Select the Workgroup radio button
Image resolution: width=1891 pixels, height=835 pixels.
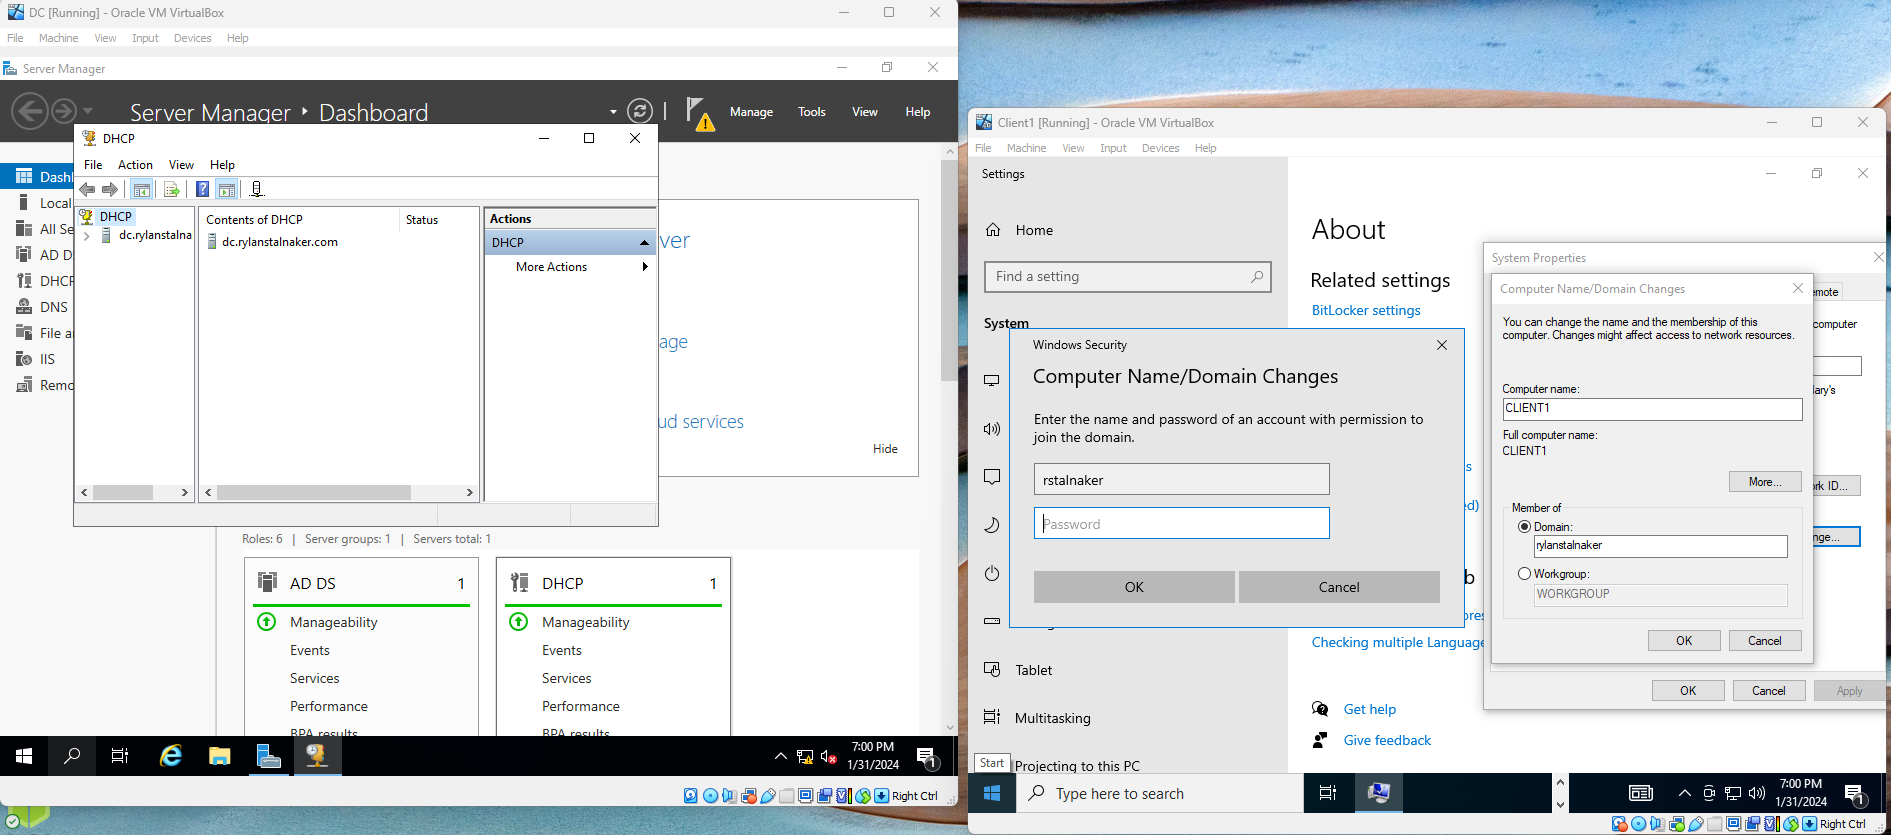tap(1524, 574)
